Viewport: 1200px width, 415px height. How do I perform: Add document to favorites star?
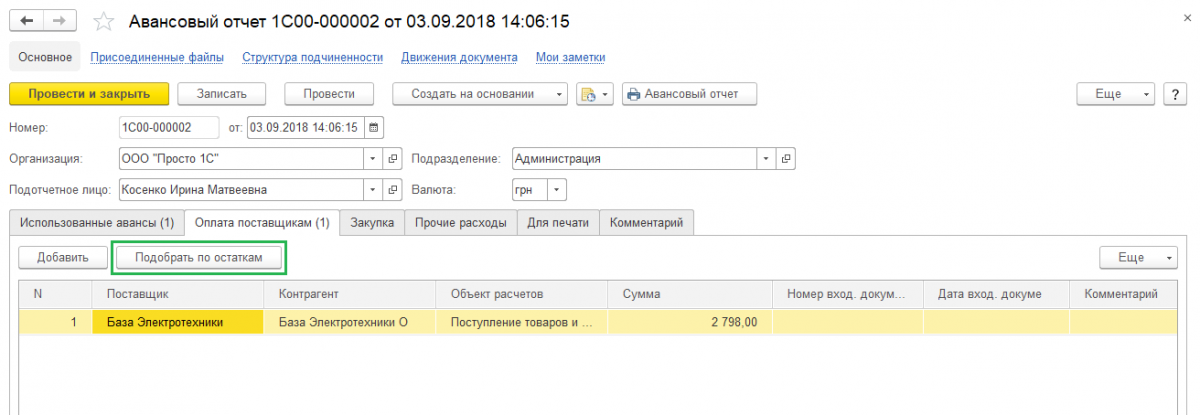[x=101, y=21]
